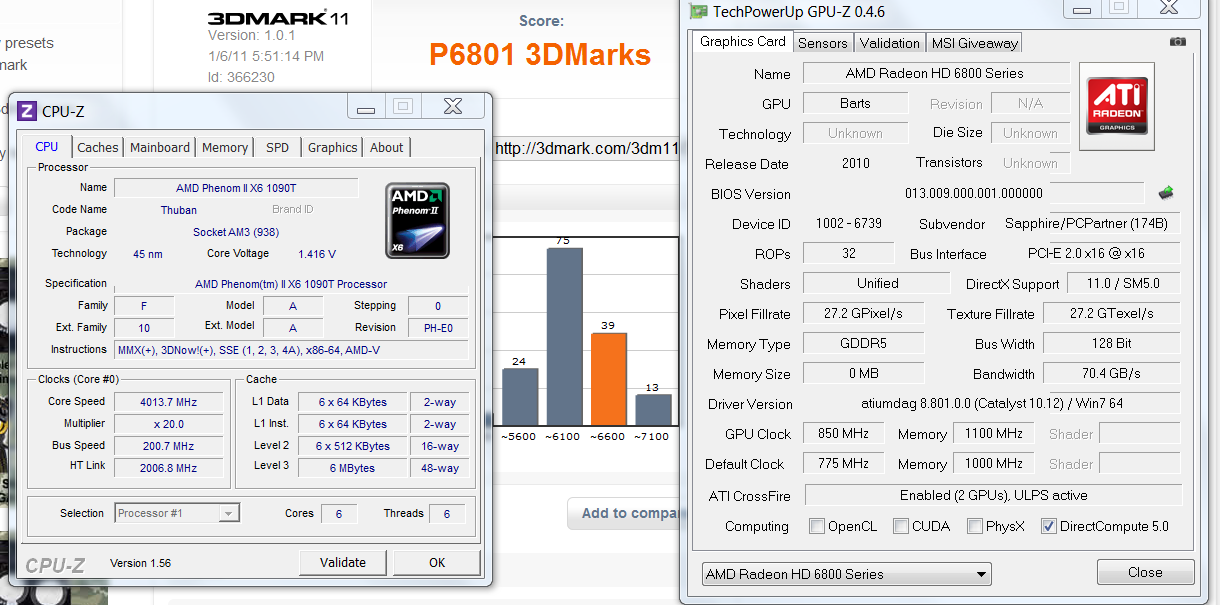Click the GPU-Z screenshot camera icon

pos(1178,42)
